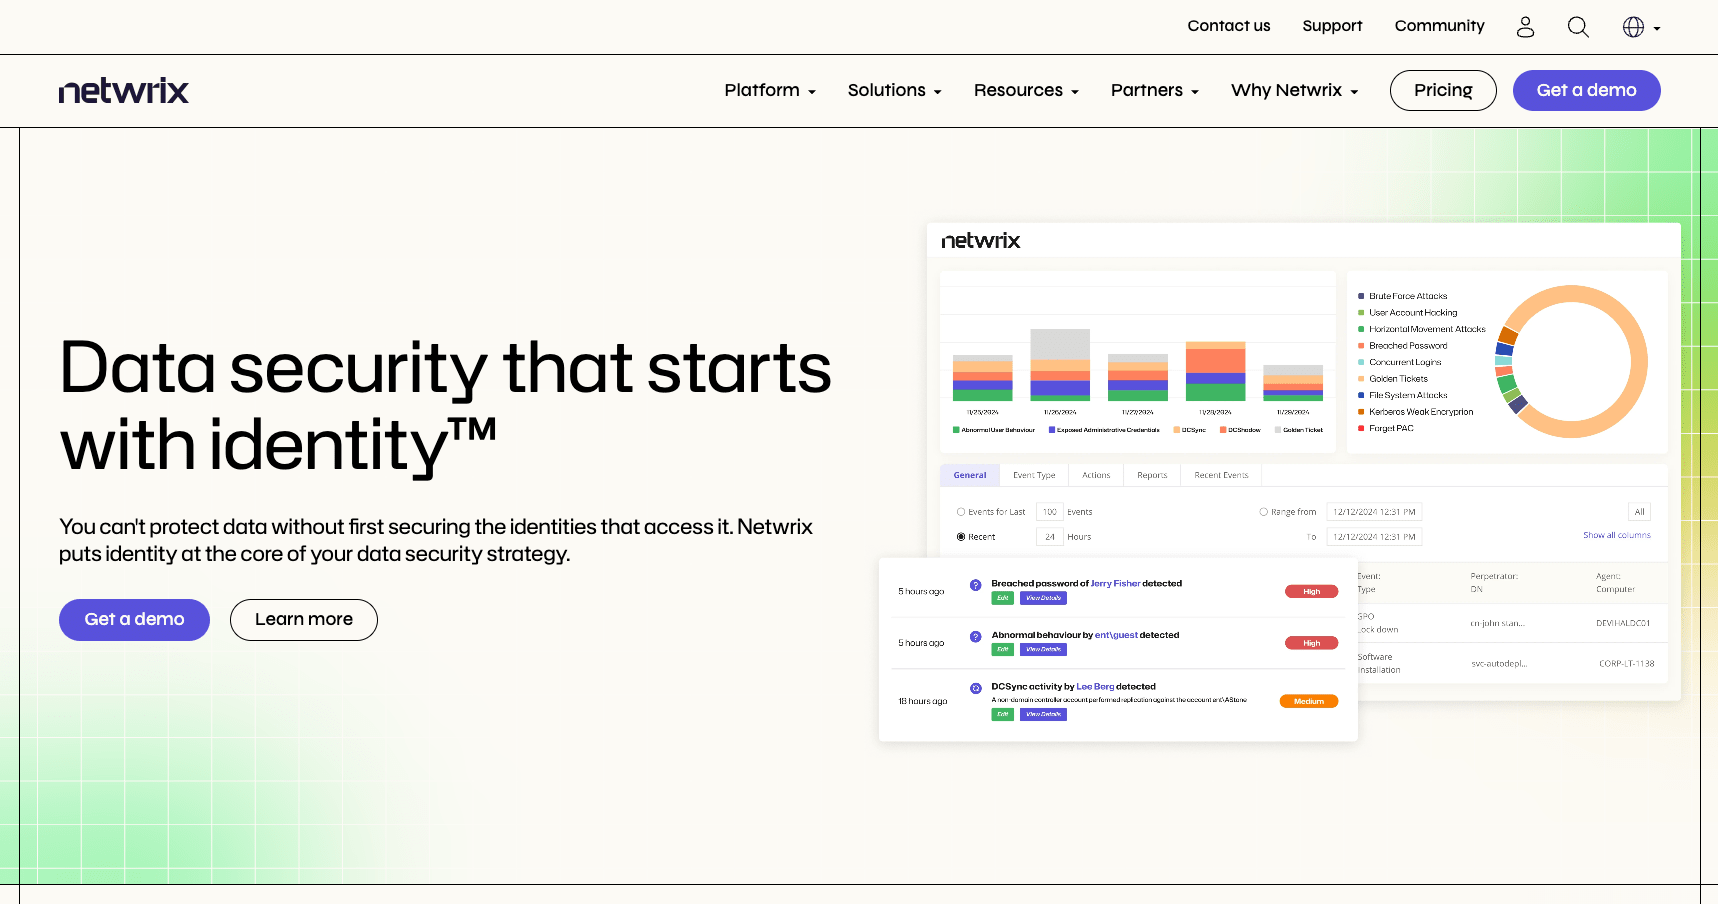Click High badge on Breached password alert
Image resolution: width=1718 pixels, height=904 pixels.
[1311, 591]
